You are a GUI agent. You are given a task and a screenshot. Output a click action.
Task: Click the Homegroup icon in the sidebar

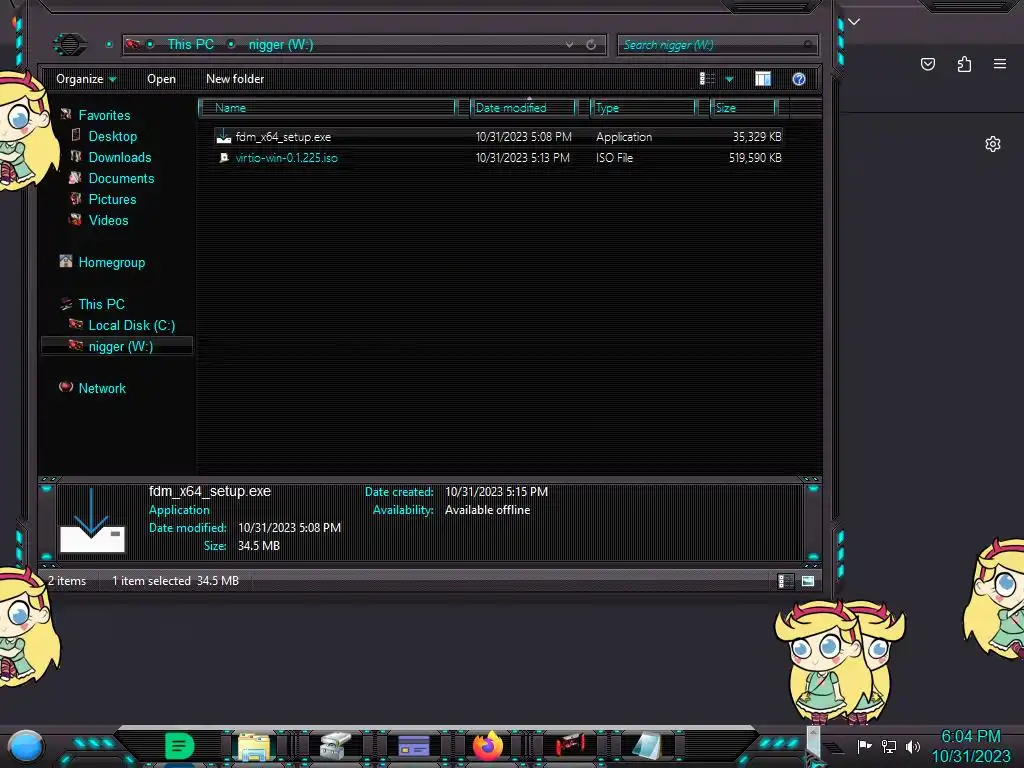(66, 262)
